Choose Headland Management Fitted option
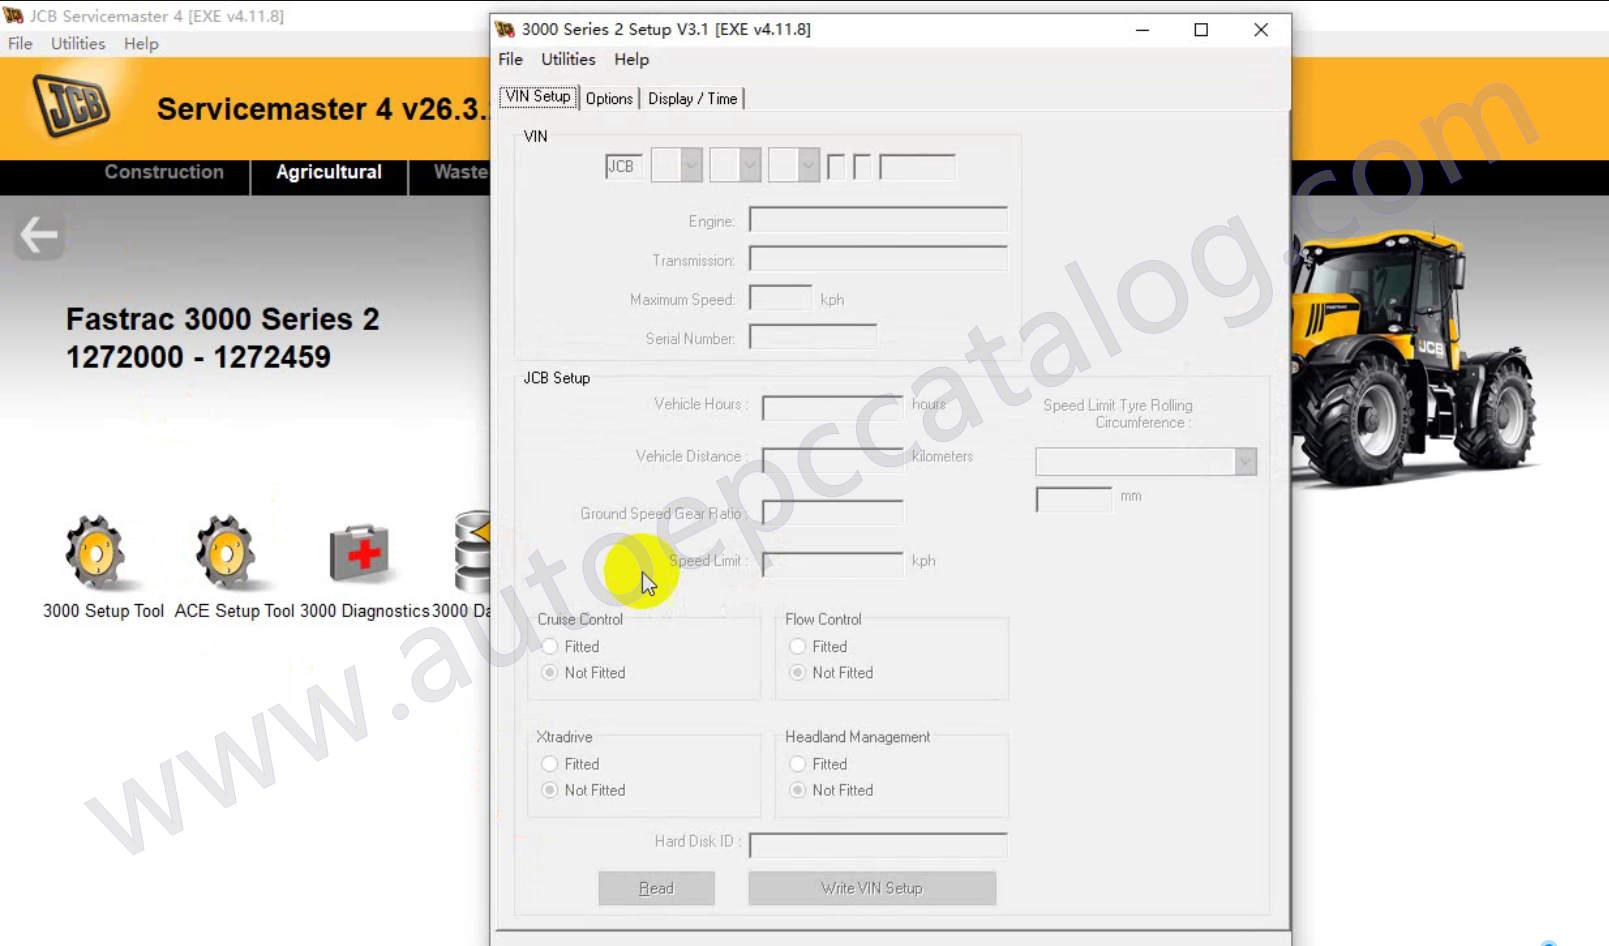 (x=798, y=764)
